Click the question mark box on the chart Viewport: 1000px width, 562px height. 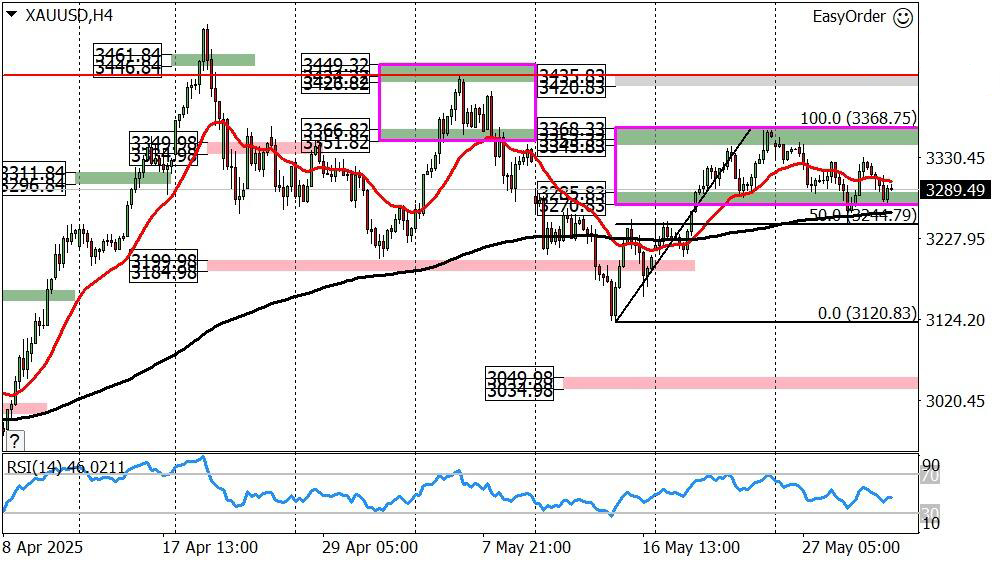coord(14,440)
